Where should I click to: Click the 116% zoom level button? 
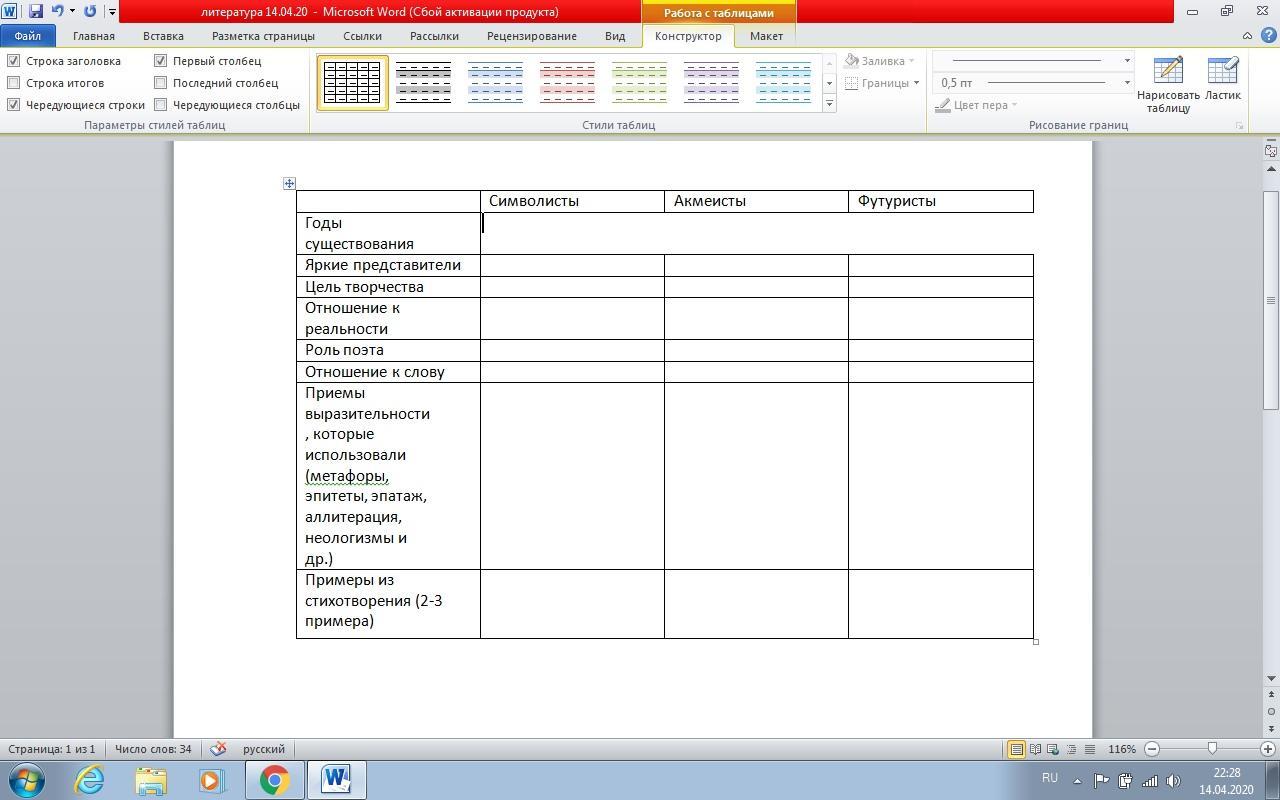1122,749
